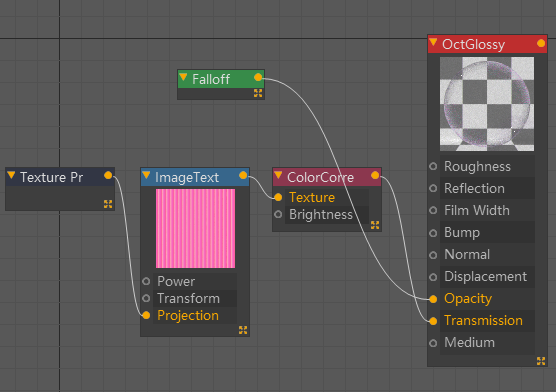Click the pink striped ImageText preview
Screen dimensions: 556x392
pos(195,228)
